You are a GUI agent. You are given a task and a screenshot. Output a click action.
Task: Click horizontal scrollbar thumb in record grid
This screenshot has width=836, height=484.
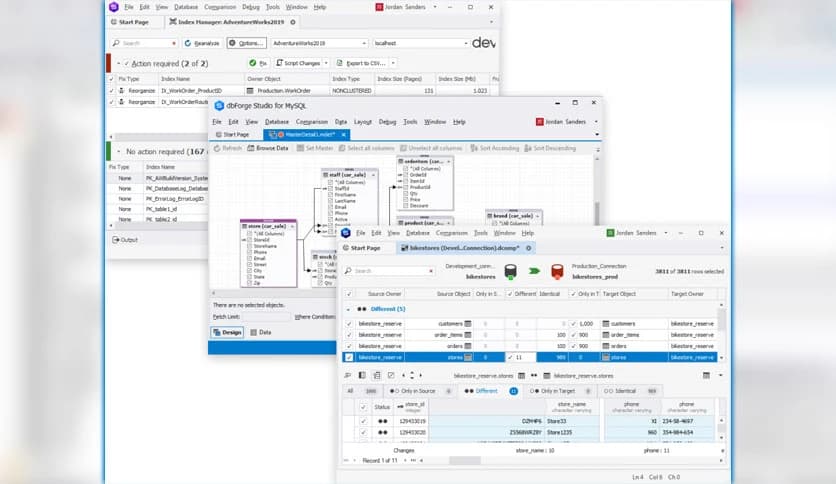465,460
